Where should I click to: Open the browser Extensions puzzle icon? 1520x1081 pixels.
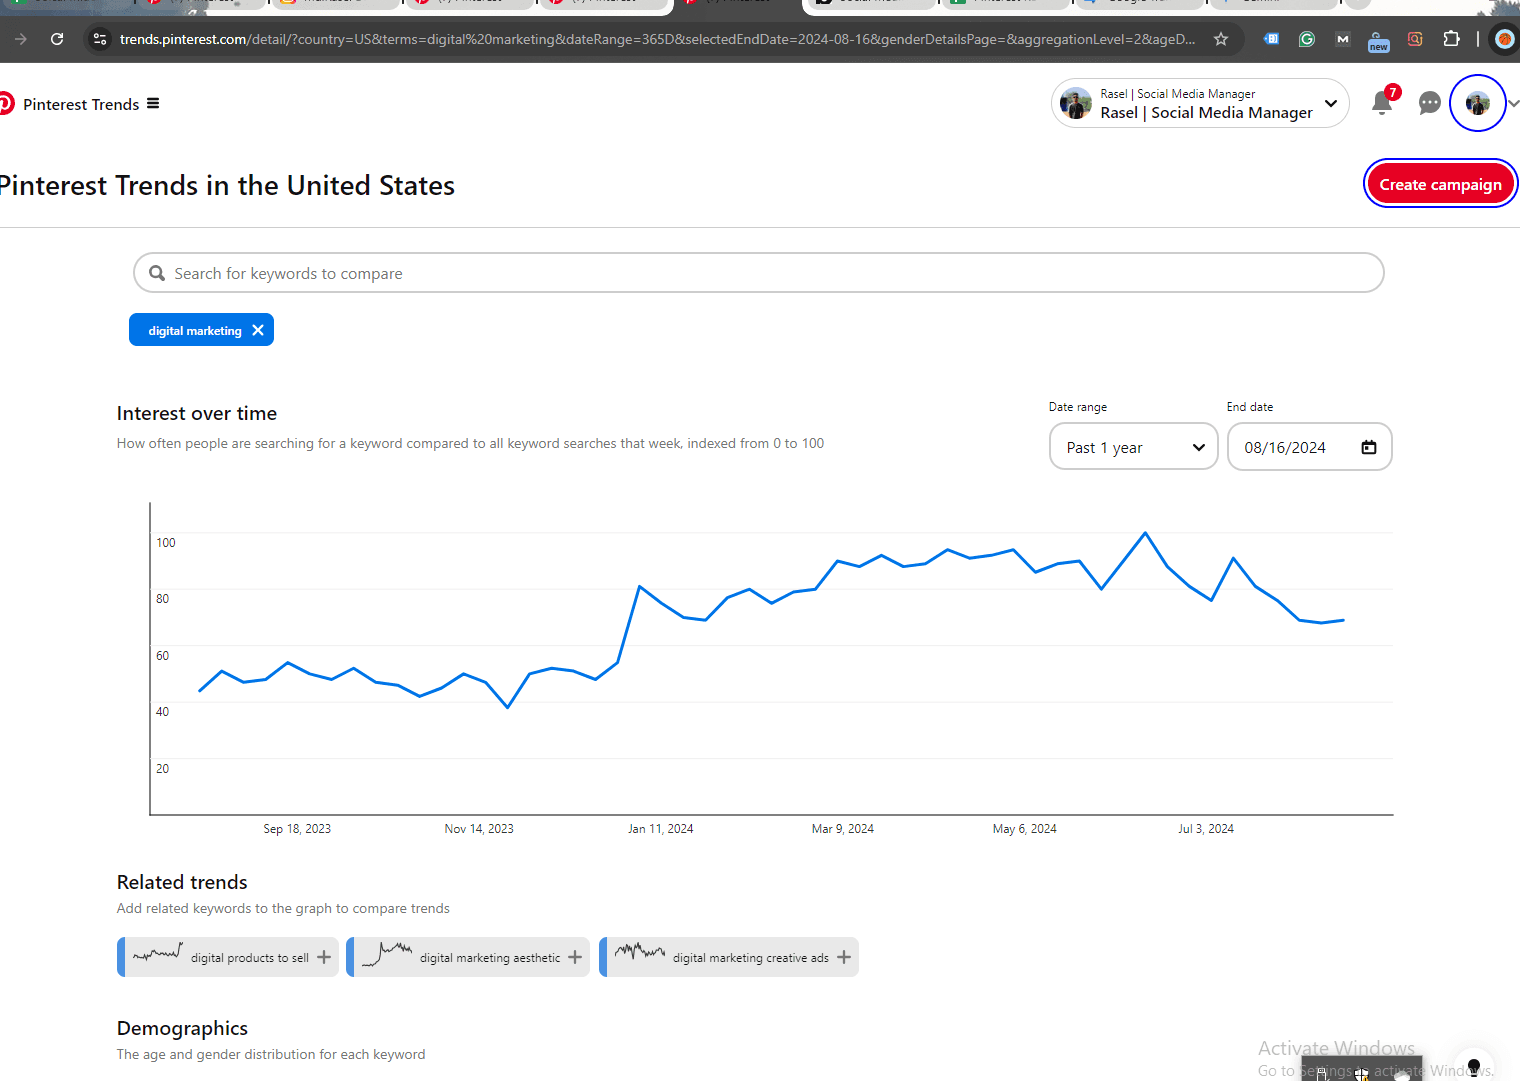coord(1451,39)
